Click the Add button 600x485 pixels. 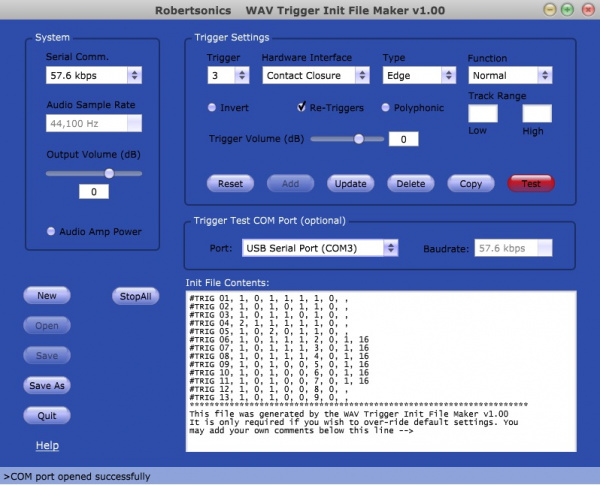(x=290, y=184)
